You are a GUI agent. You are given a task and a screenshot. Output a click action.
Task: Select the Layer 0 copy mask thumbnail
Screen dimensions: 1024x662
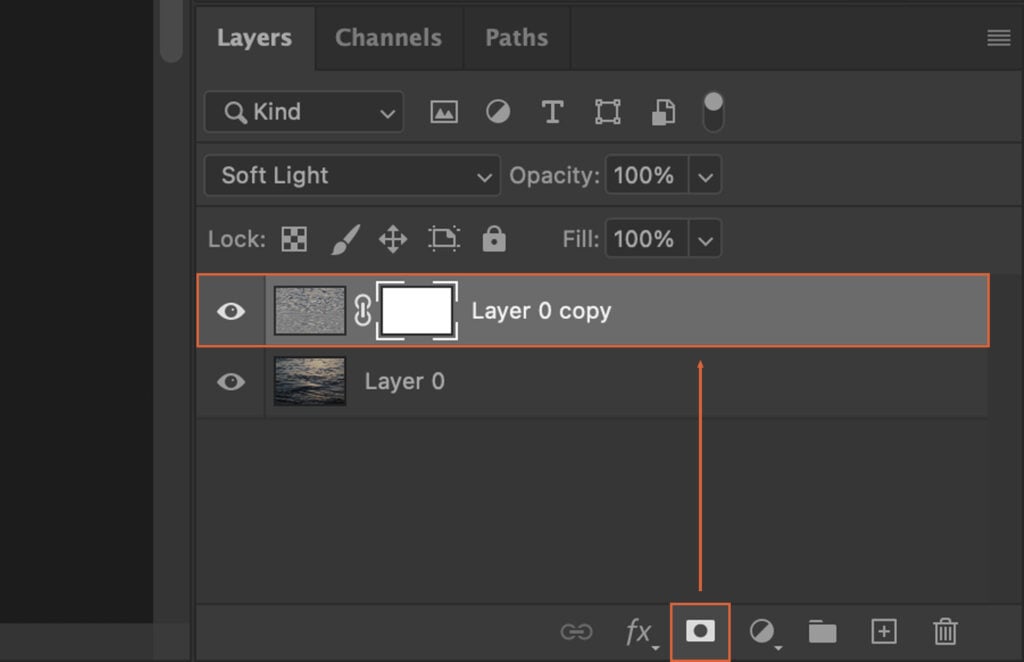coord(417,311)
